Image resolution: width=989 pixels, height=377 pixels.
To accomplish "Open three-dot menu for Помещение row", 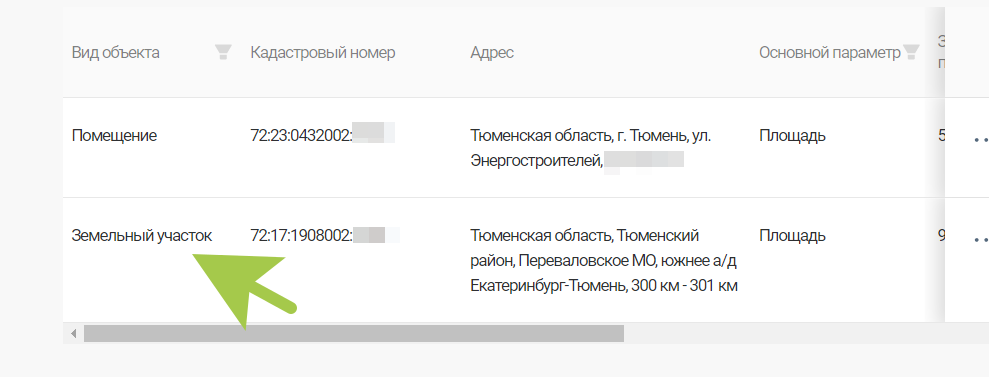I will (x=981, y=139).
